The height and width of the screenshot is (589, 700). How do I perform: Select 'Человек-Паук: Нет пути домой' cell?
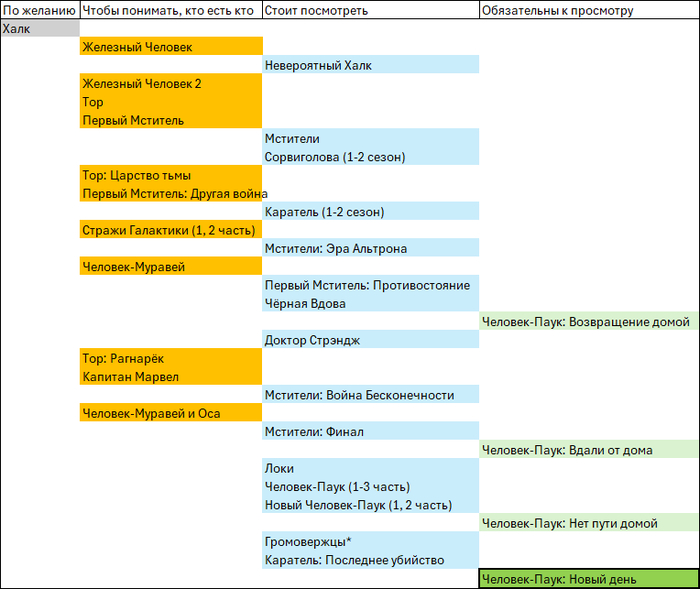click(x=589, y=522)
